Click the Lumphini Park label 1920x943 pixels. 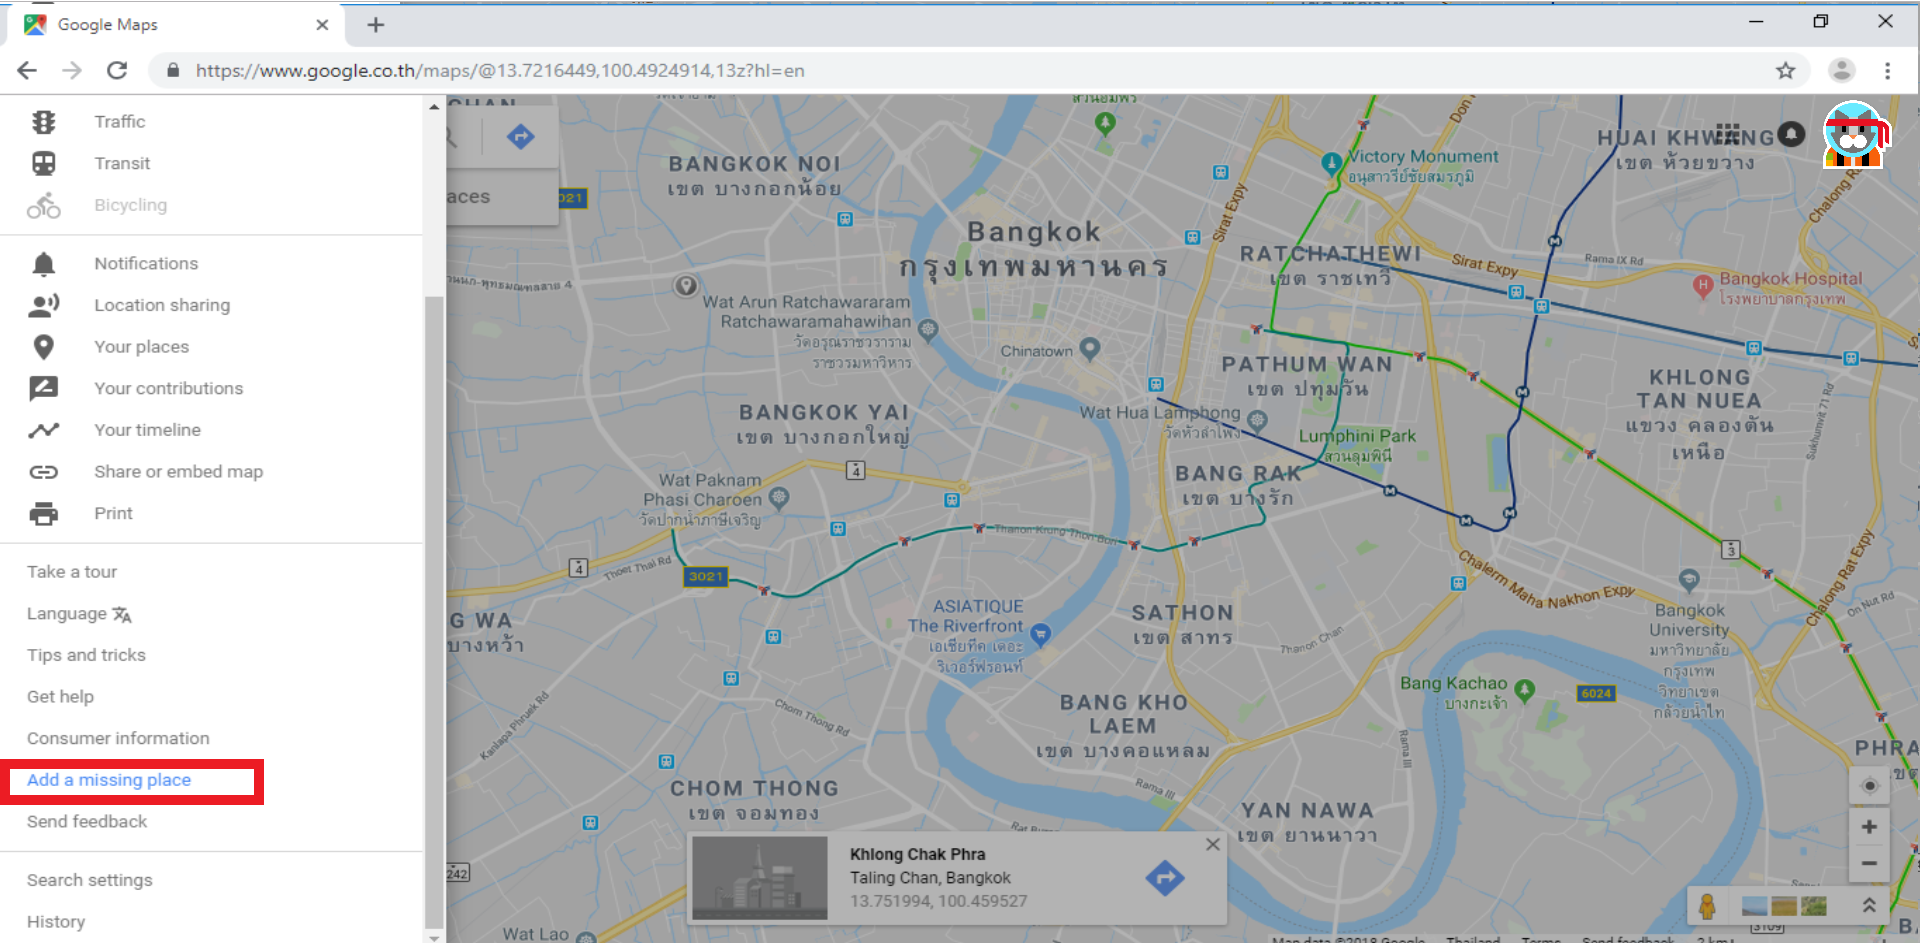pyautogui.click(x=1357, y=436)
